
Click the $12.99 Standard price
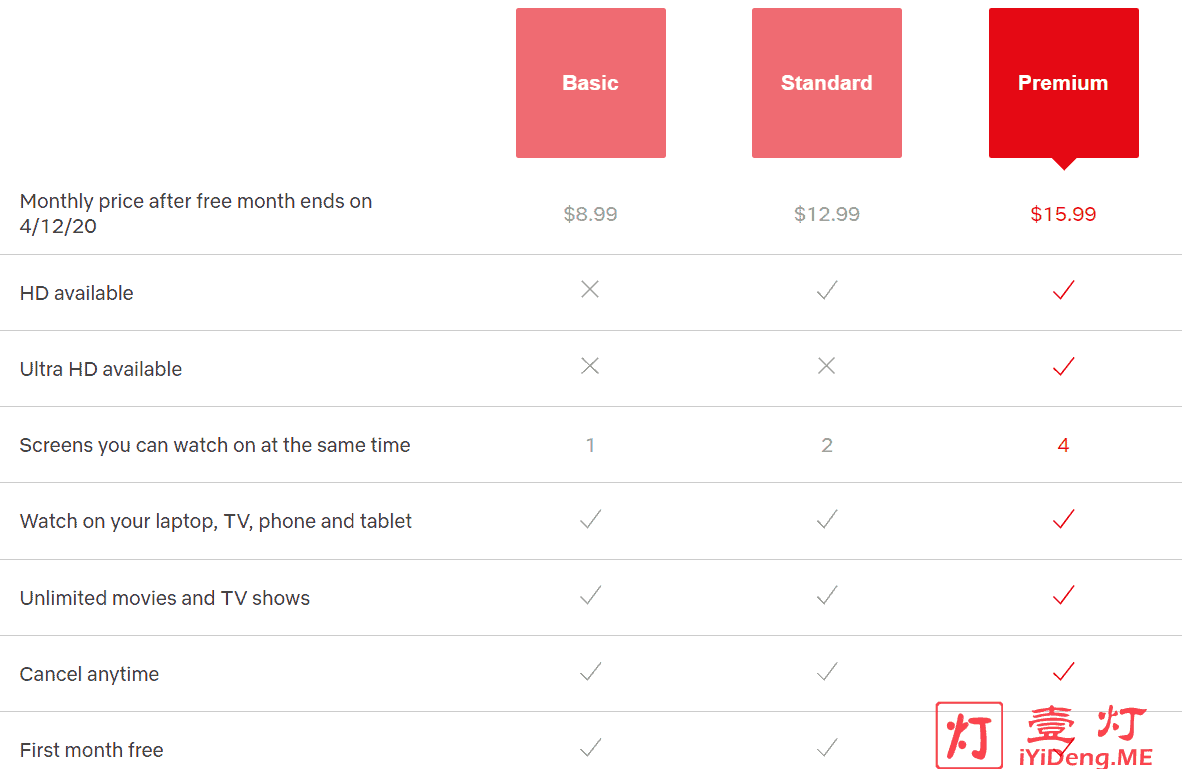click(x=827, y=214)
